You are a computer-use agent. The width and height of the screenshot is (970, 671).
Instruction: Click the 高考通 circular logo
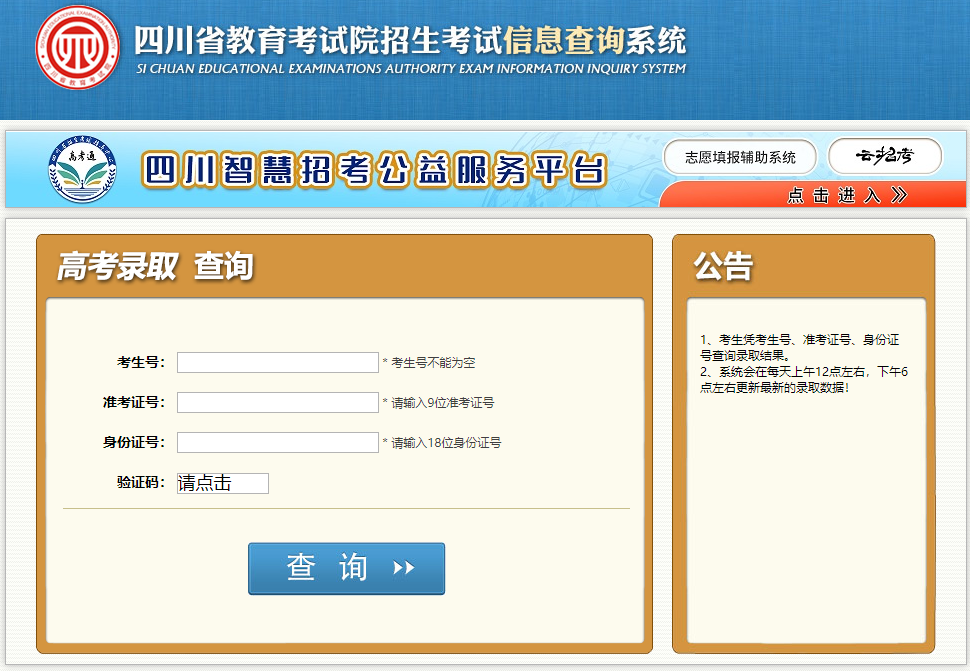[x=82, y=172]
